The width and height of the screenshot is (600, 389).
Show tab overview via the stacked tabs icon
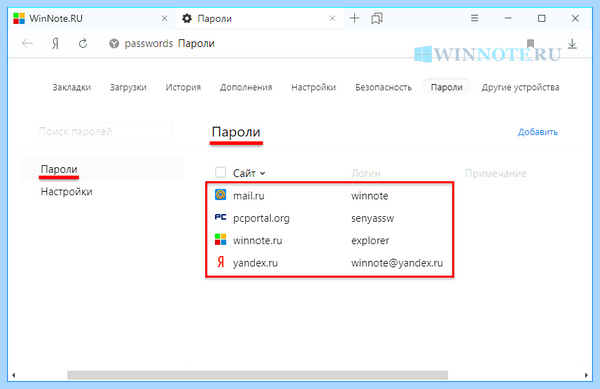(x=377, y=18)
